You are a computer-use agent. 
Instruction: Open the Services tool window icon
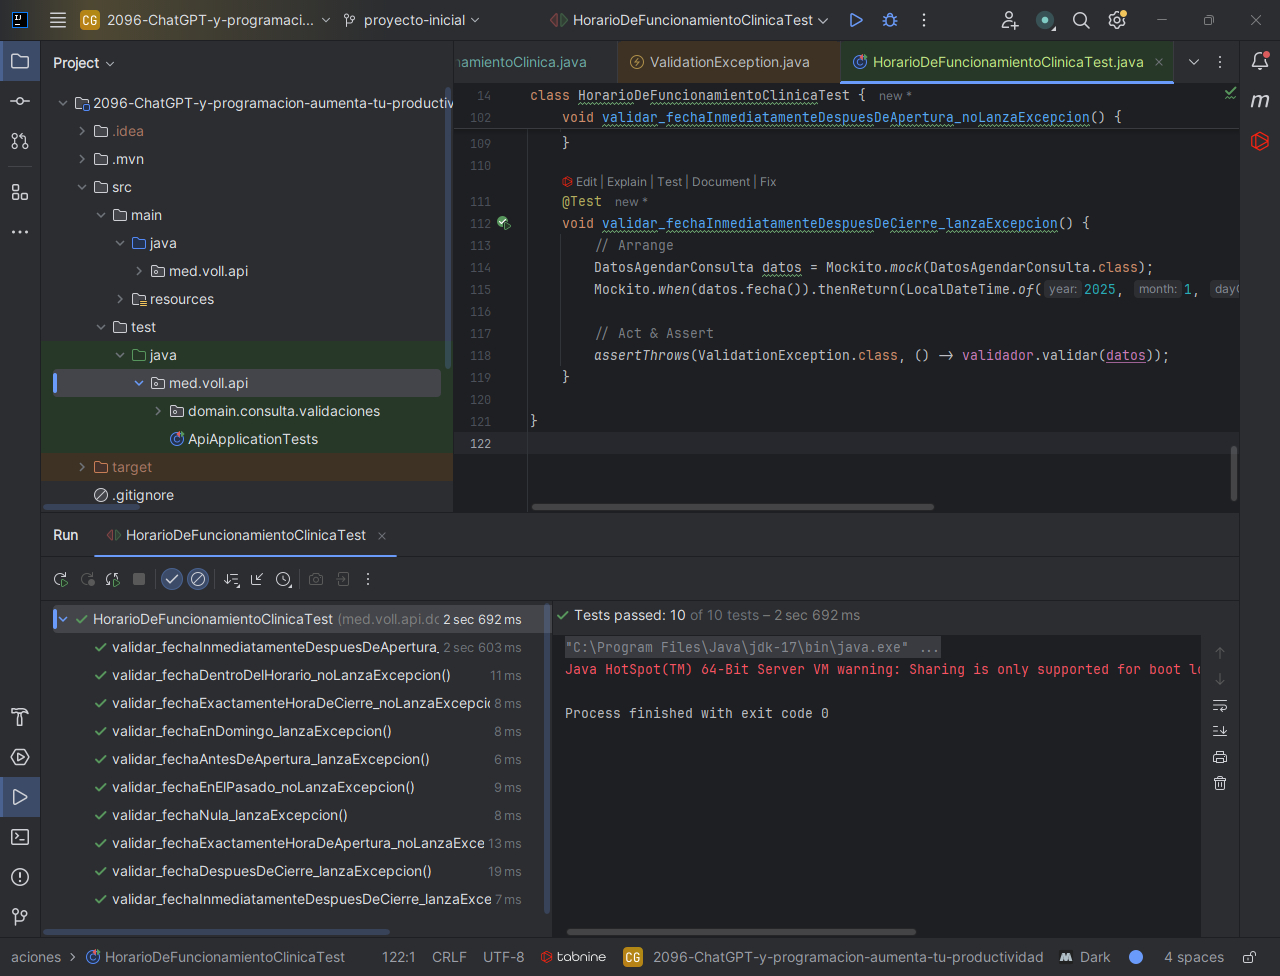[20, 757]
